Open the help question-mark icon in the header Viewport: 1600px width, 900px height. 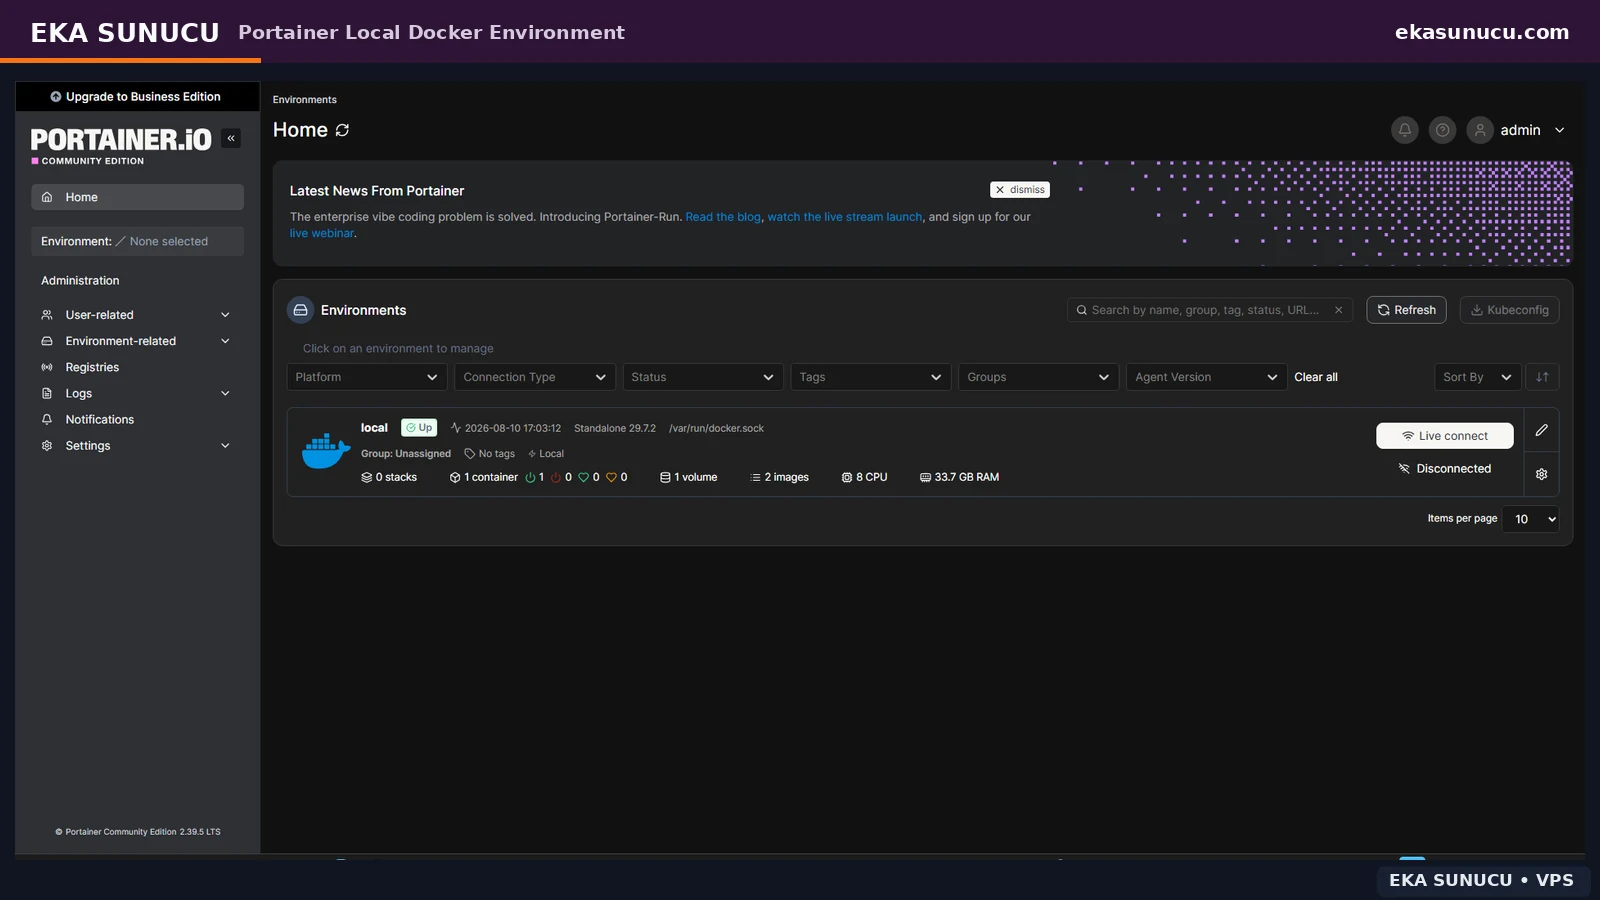coord(1442,130)
